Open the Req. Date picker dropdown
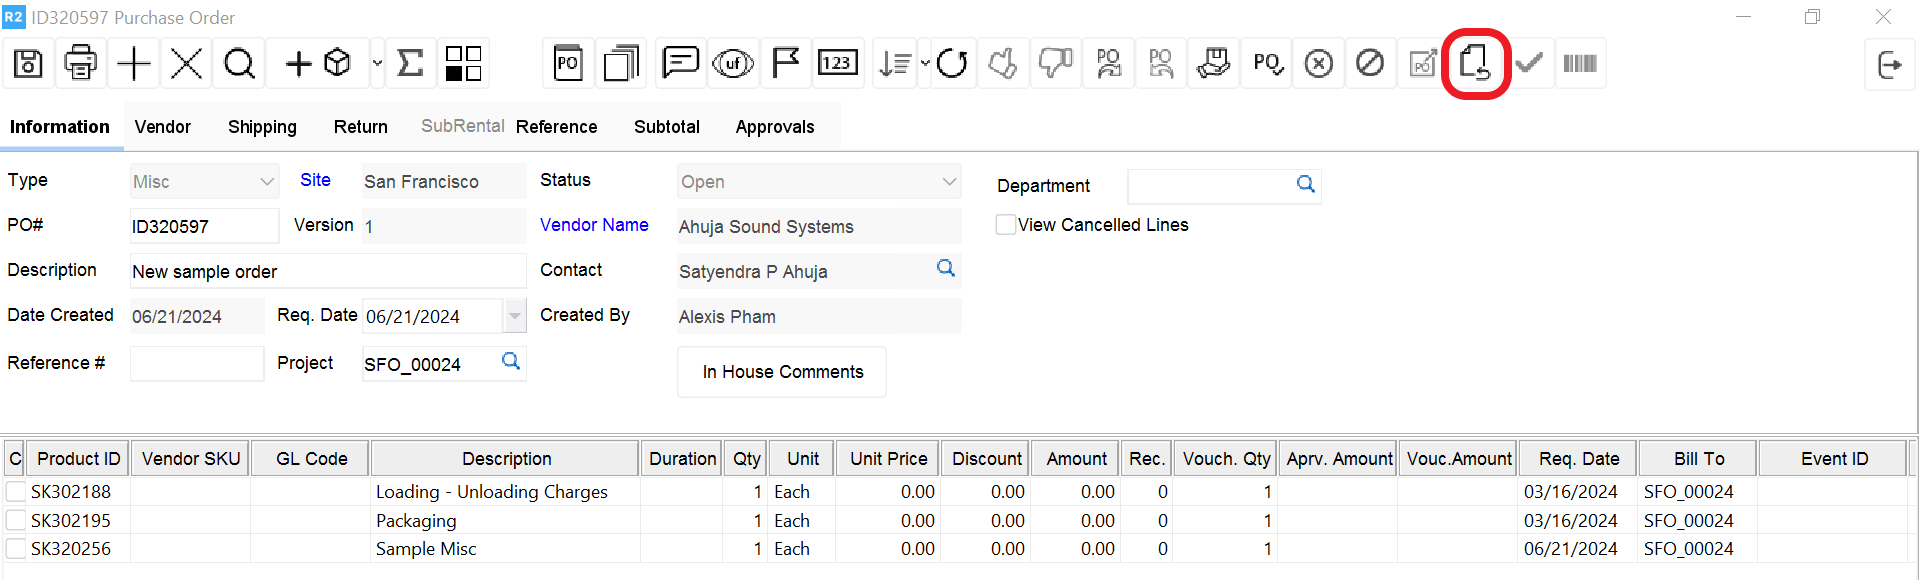 tap(514, 316)
